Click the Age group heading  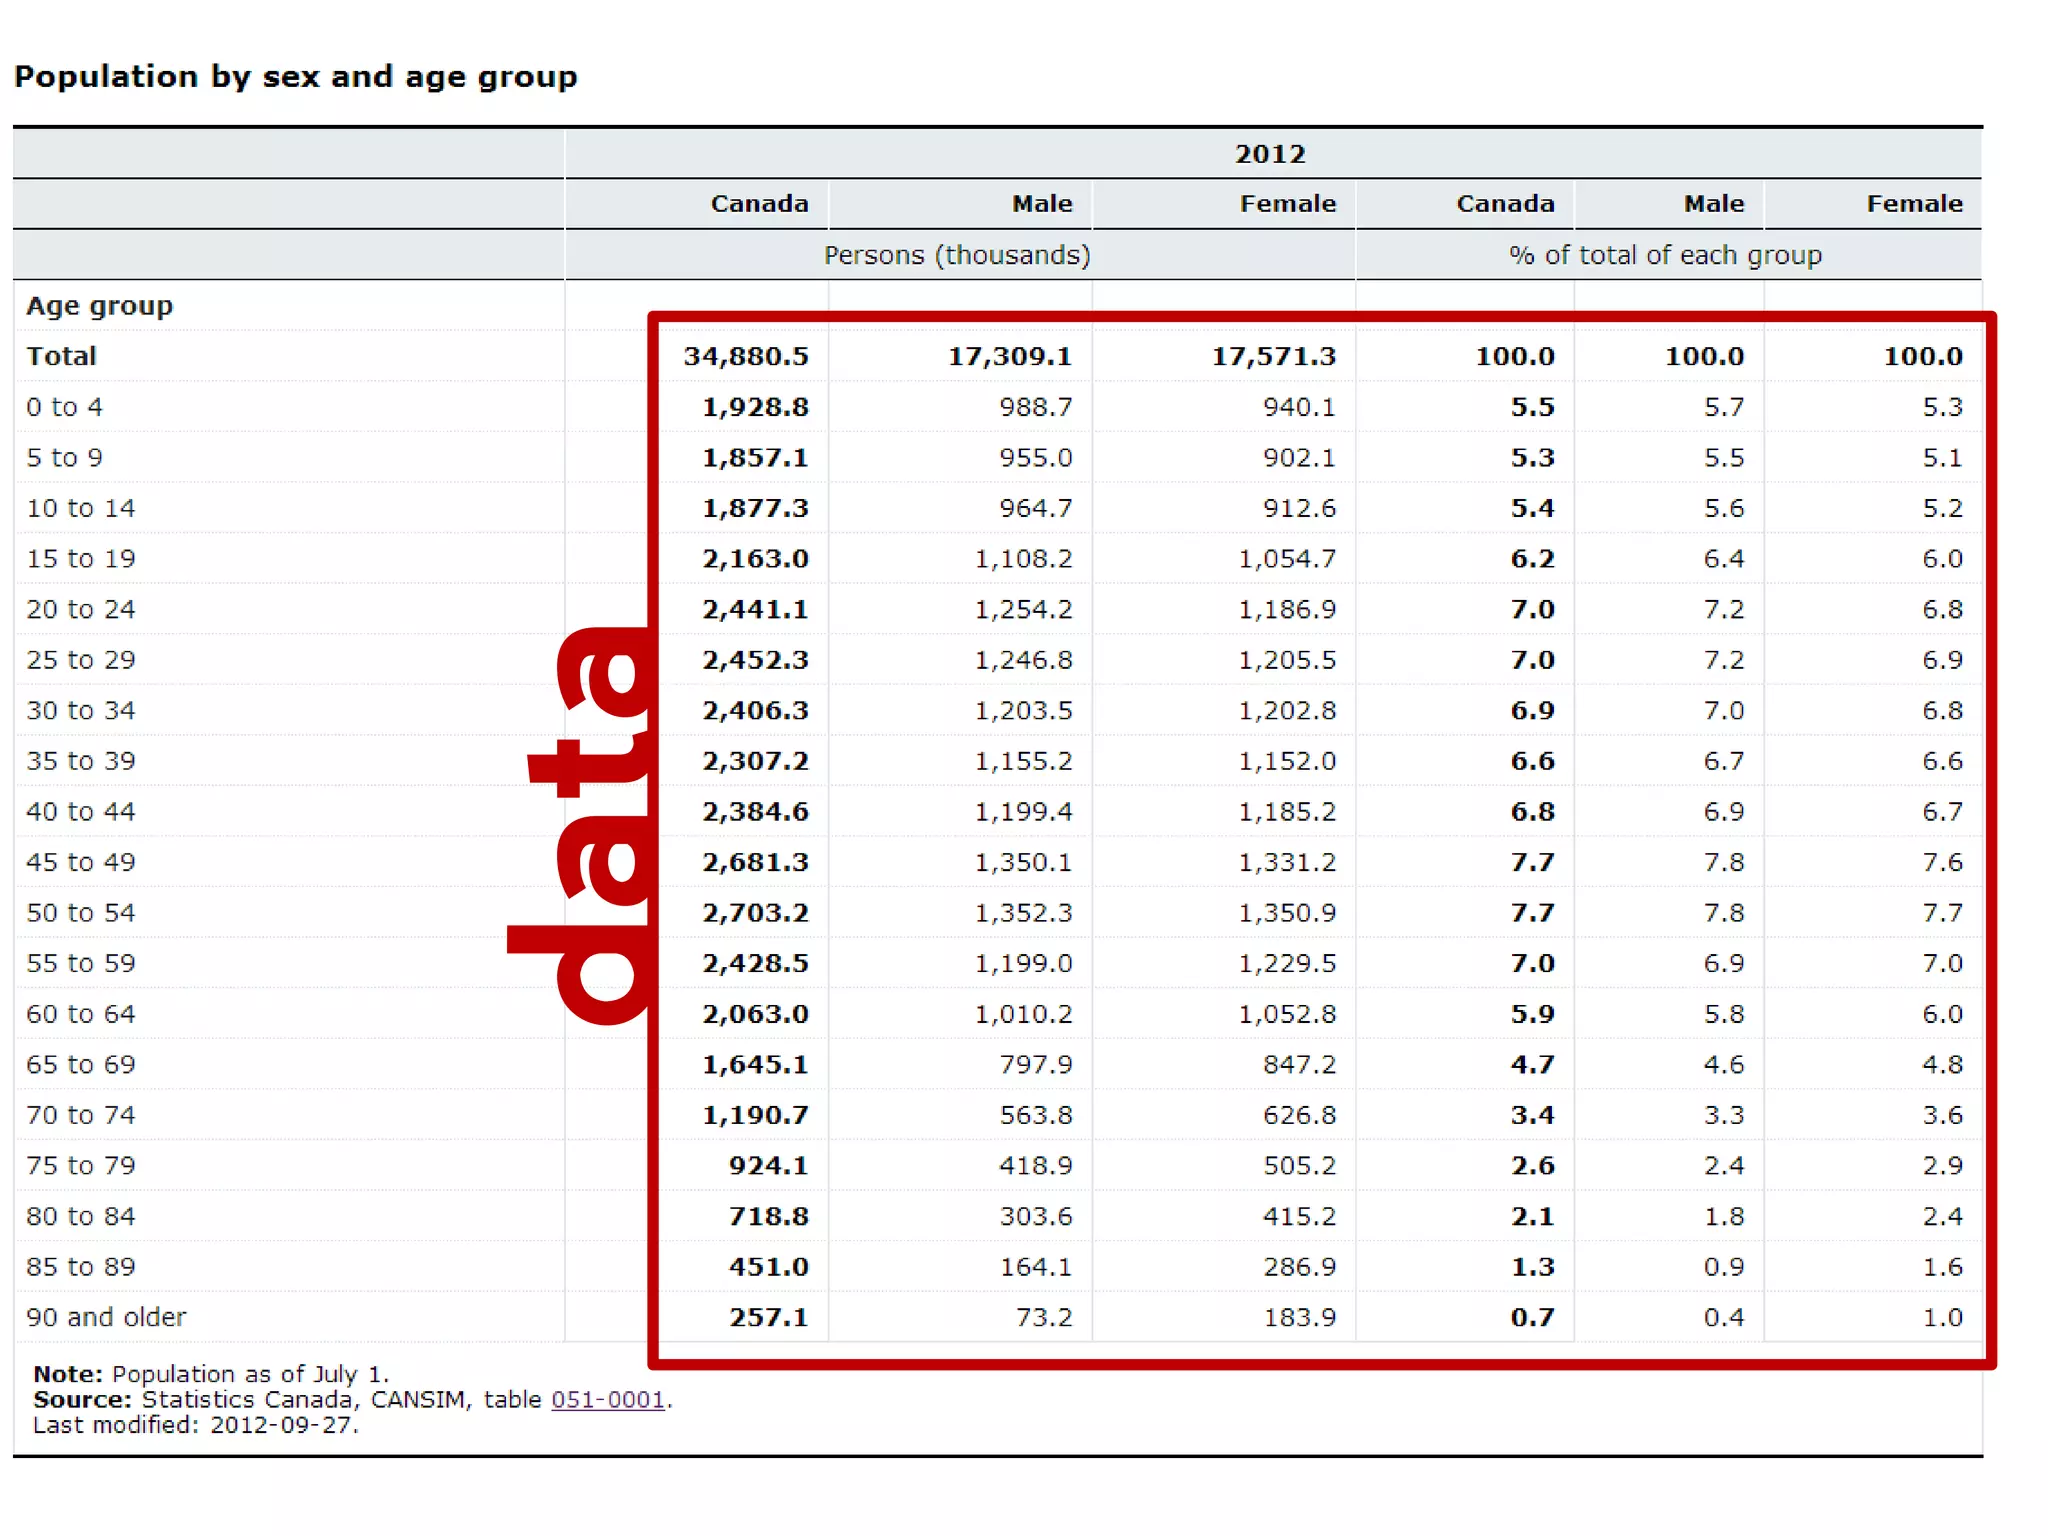(x=99, y=306)
